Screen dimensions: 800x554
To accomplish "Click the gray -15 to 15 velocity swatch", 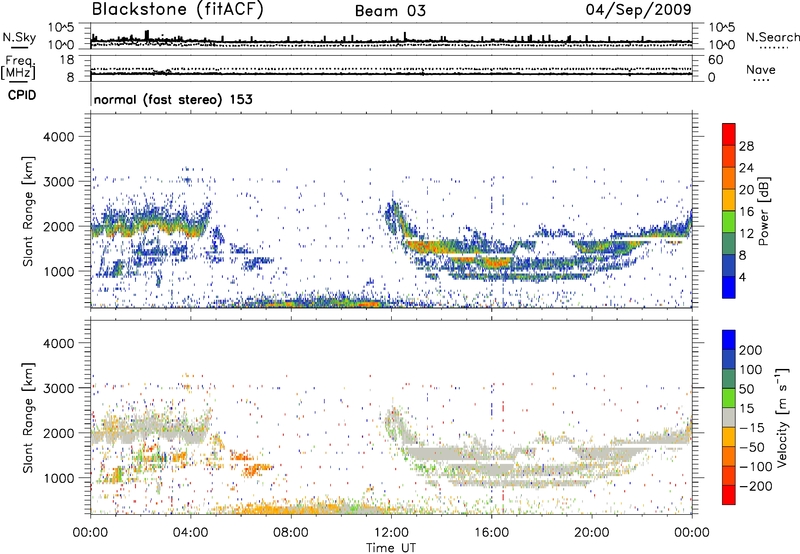I will pos(729,418).
